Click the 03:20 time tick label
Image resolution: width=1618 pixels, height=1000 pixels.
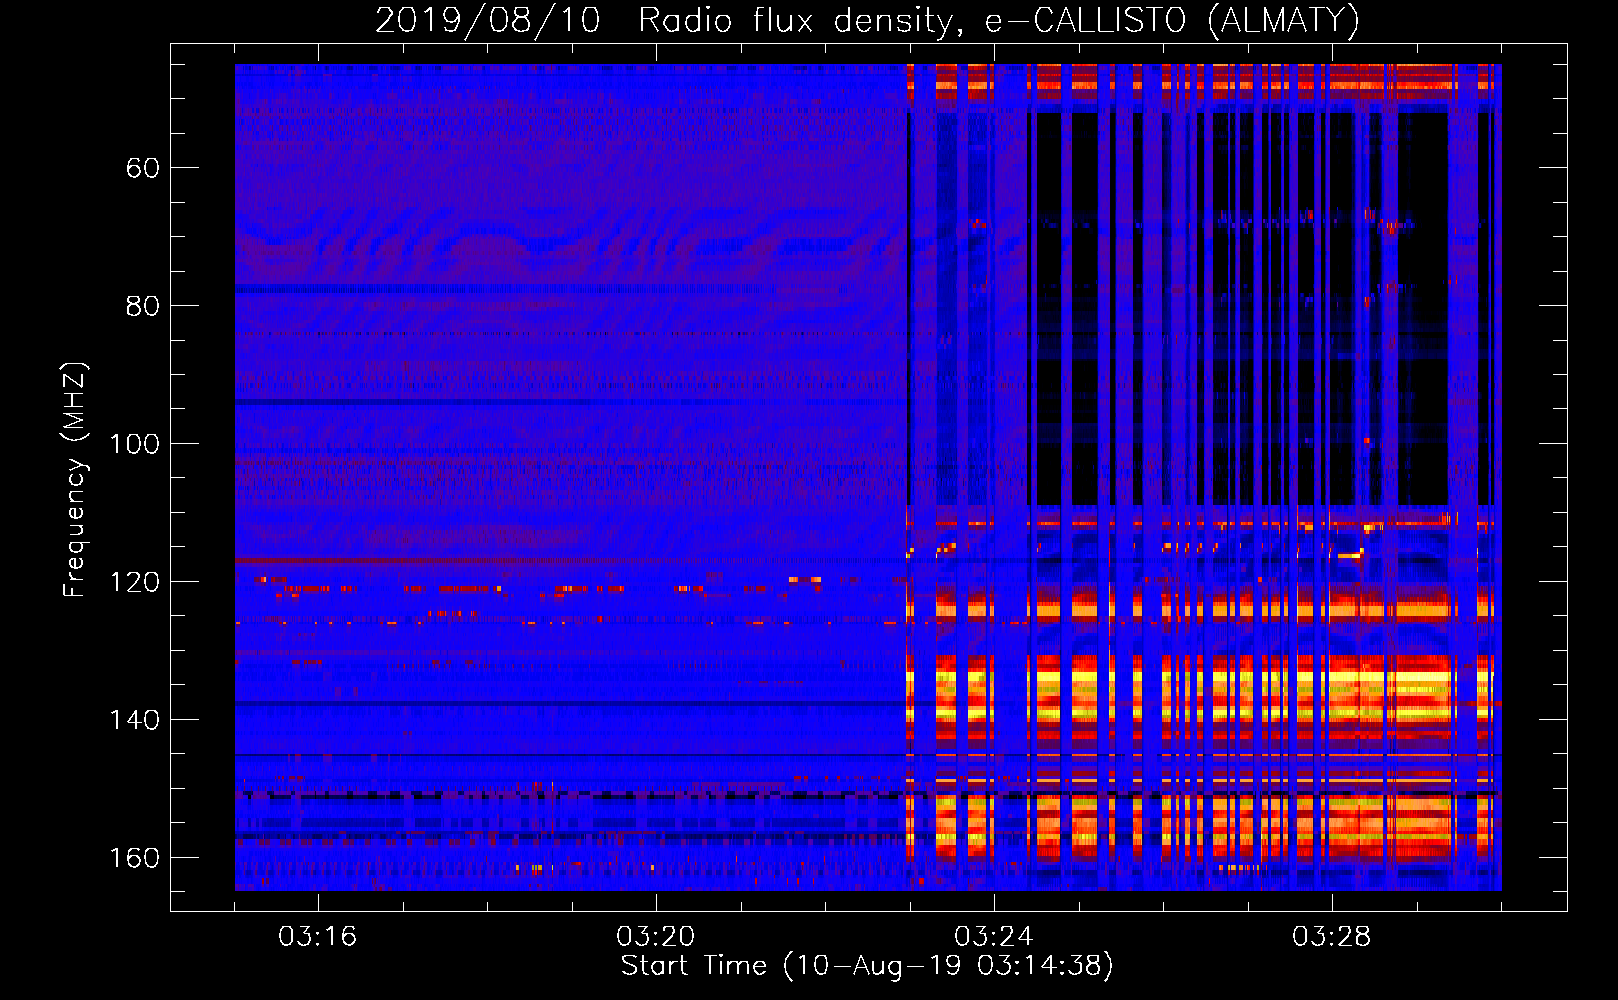tap(655, 937)
